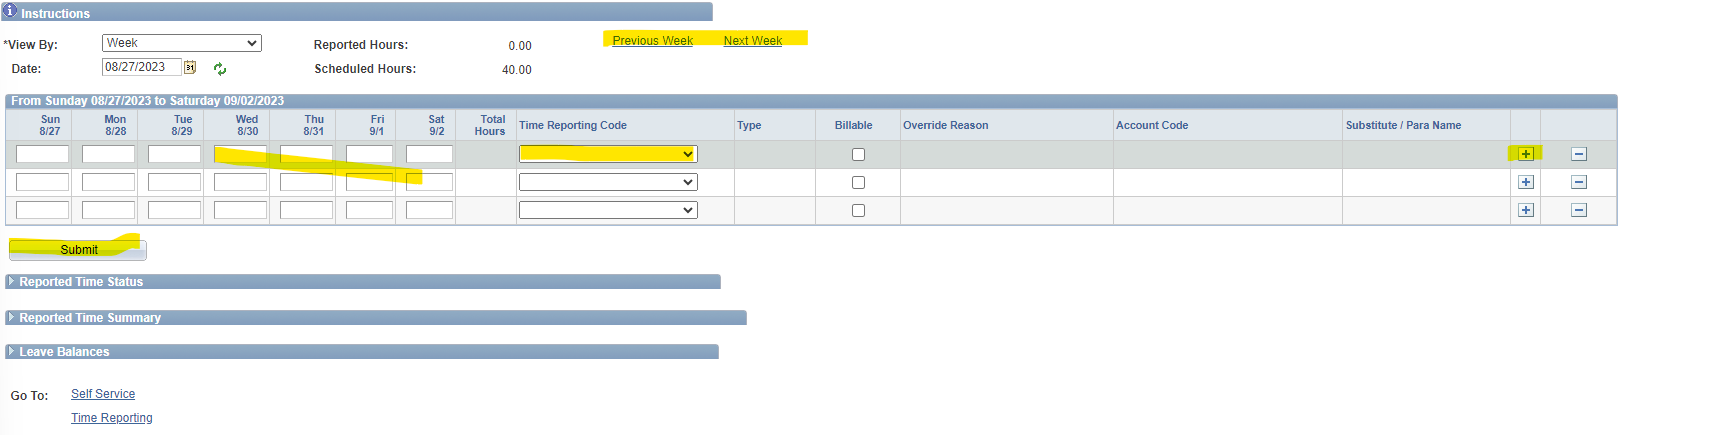
Task: Click Mon 8/28 hours field, third row
Action: click(108, 210)
